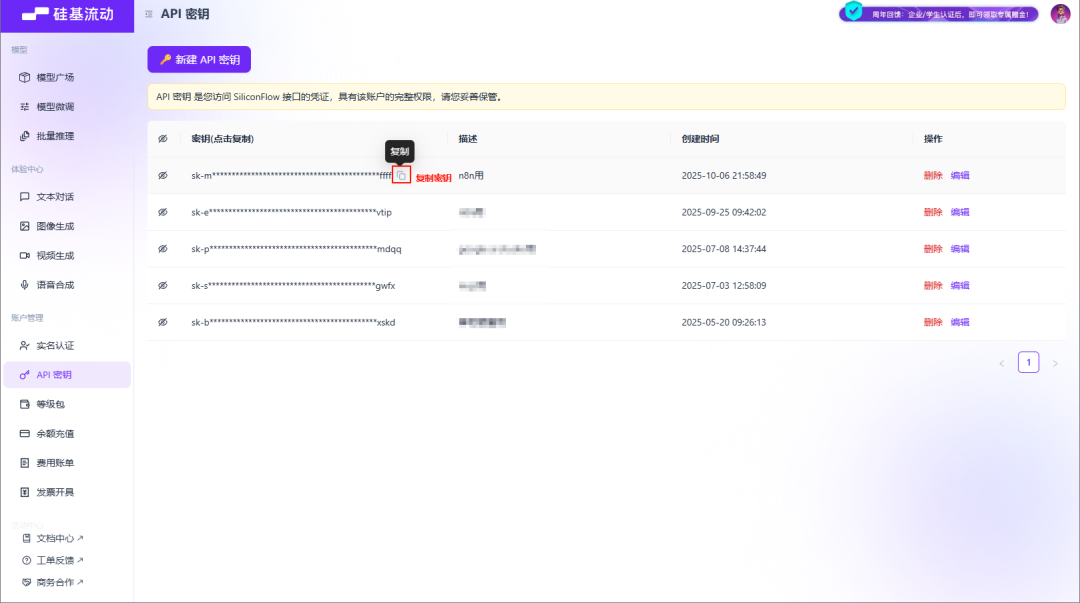Screen dimensions: 1080x603
Task: Reveal the sk-b key ending xskd
Action: [163, 322]
